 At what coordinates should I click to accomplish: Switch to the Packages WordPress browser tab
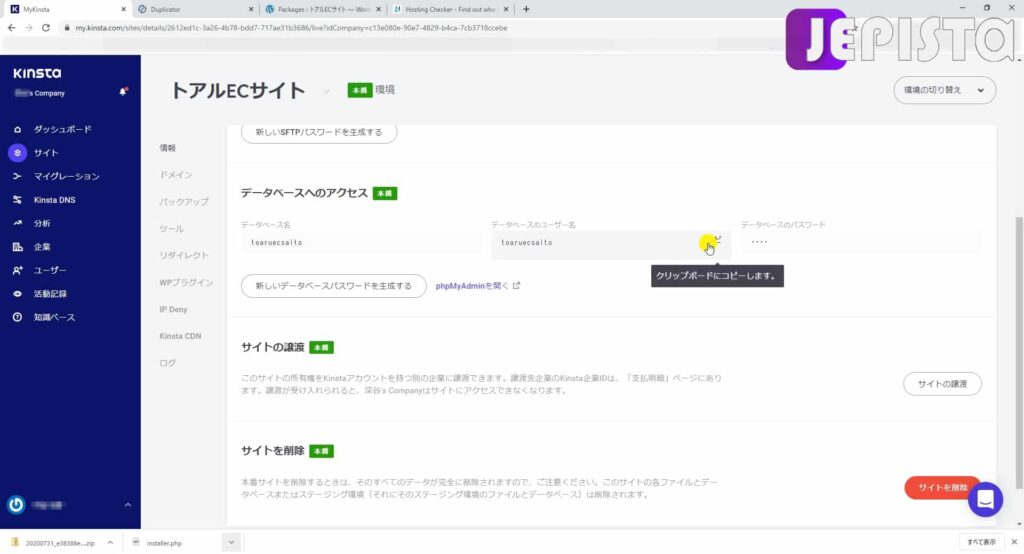(323, 9)
